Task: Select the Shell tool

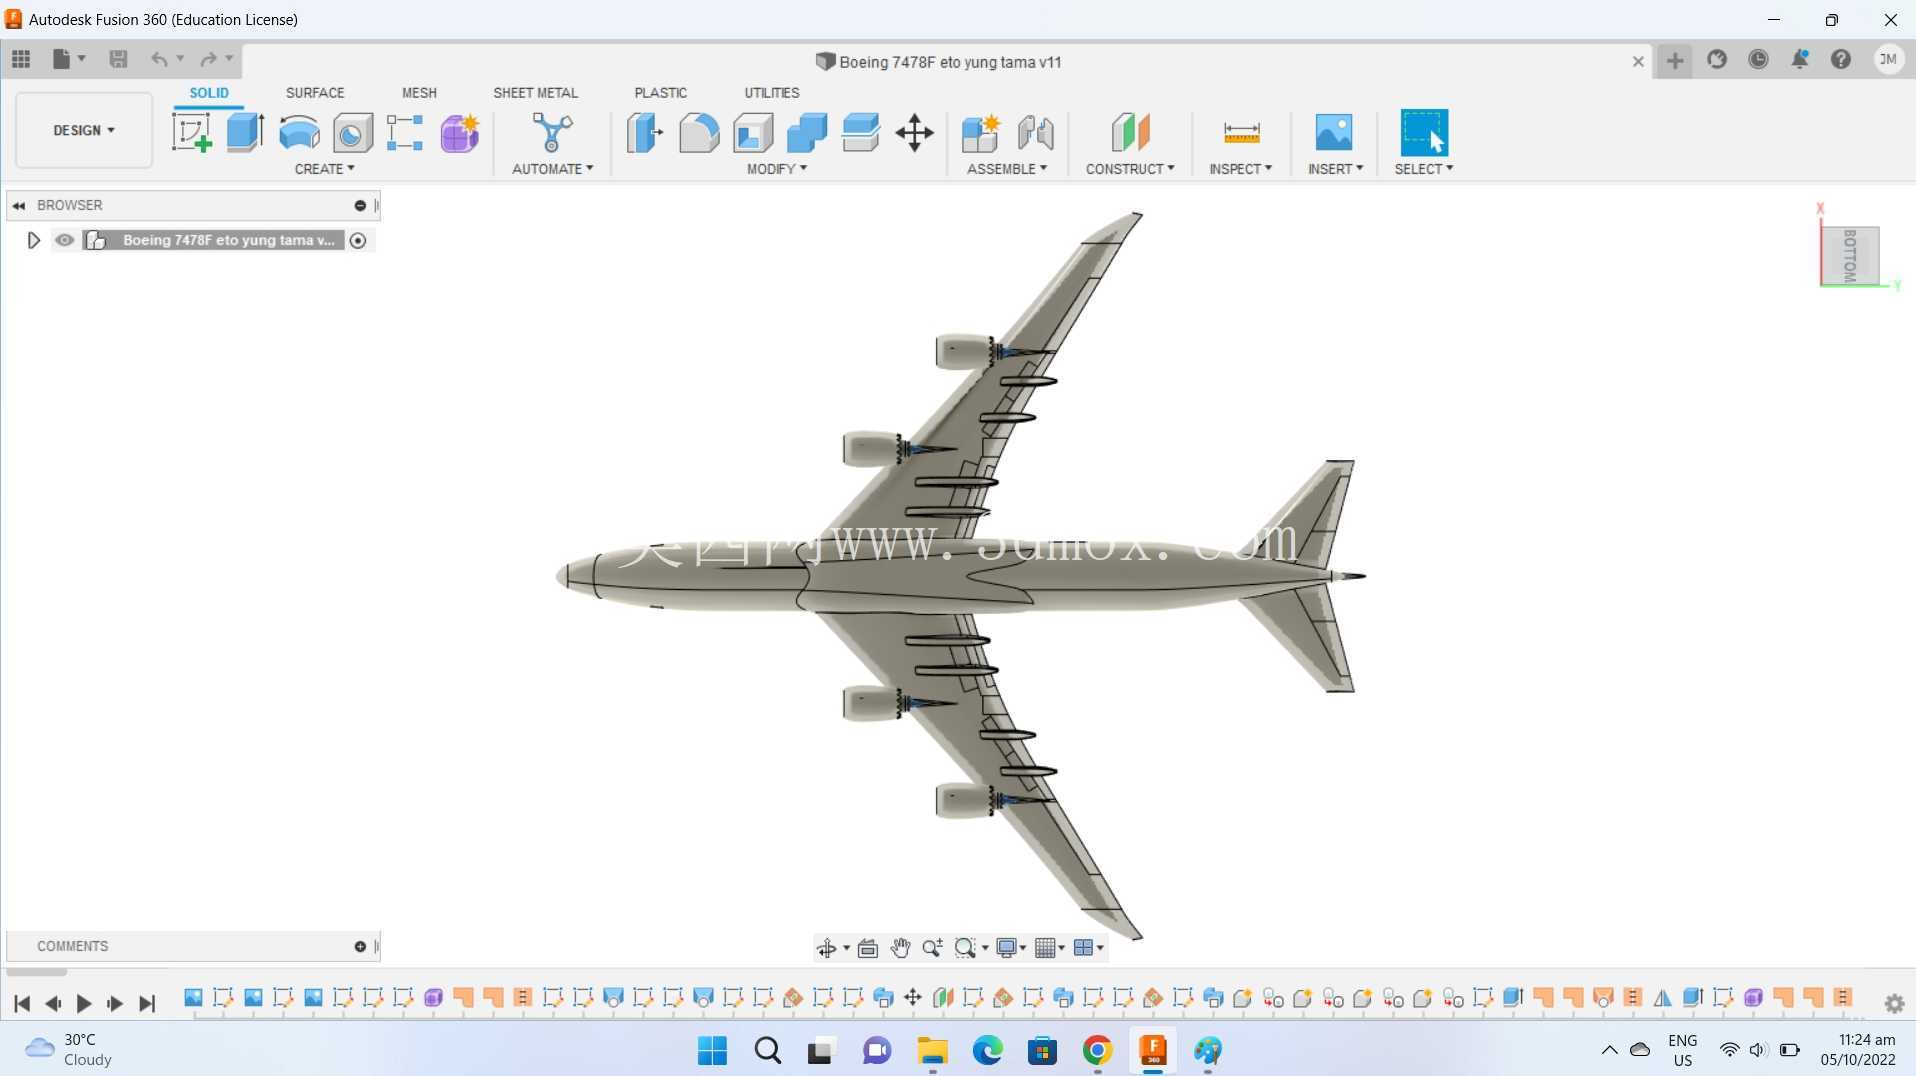Action: (753, 132)
